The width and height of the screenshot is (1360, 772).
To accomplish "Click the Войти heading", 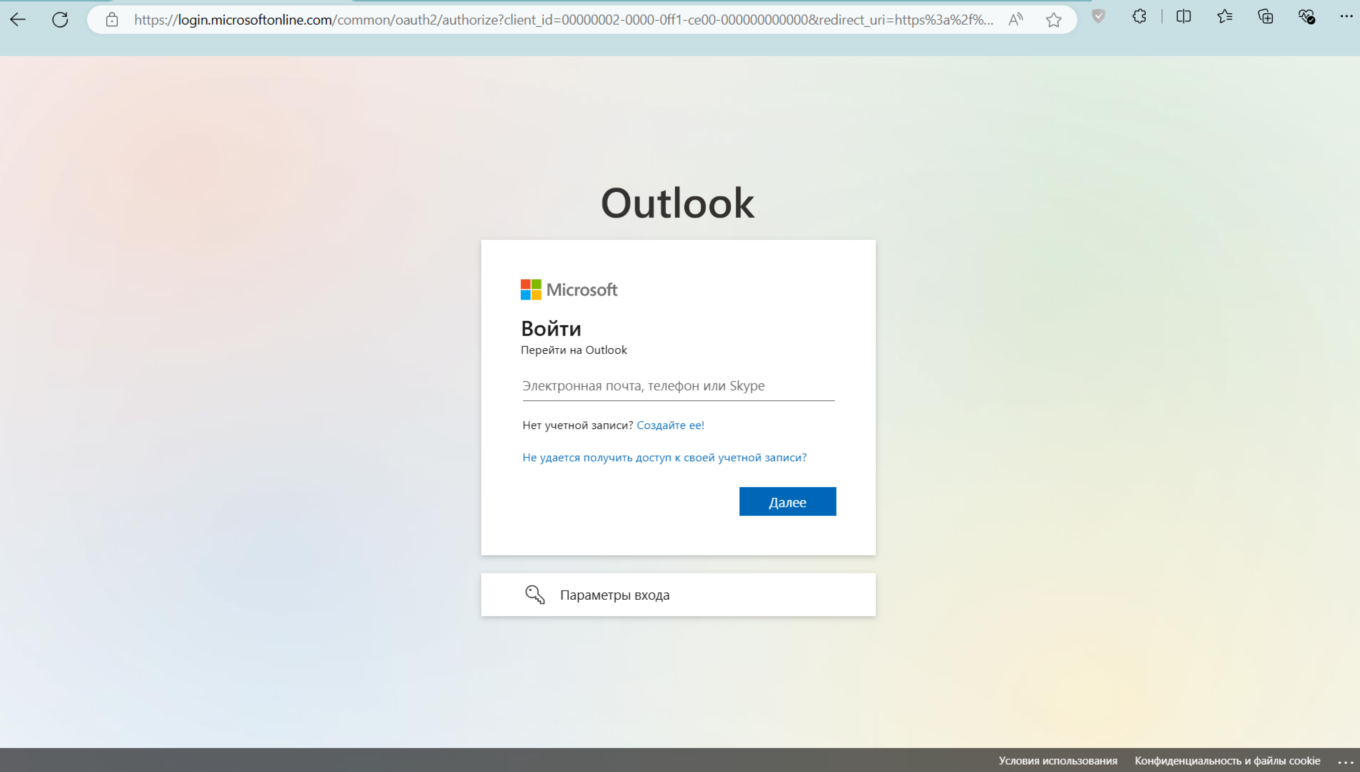I will 551,328.
